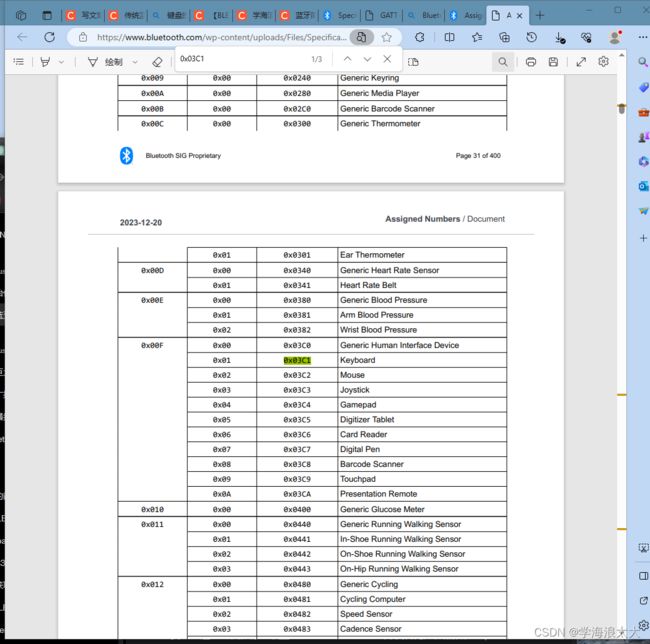Click Generic Human Interface Device cell
The height and width of the screenshot is (644, 650).
pyautogui.click(x=422, y=345)
